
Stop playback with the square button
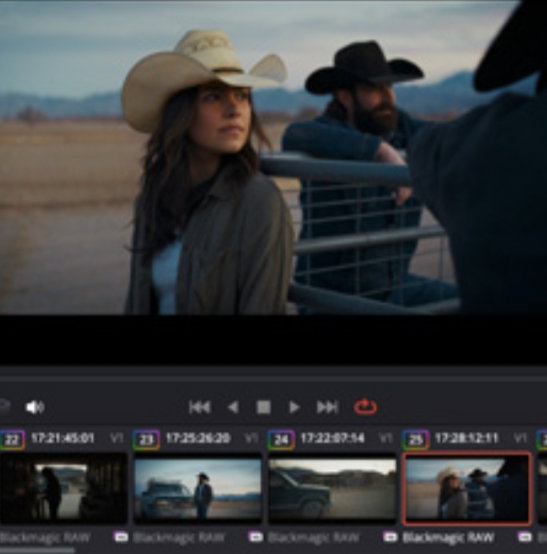(x=263, y=407)
